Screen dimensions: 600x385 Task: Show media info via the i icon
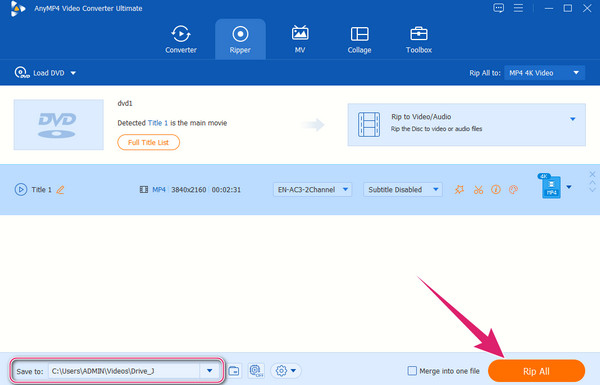point(496,189)
